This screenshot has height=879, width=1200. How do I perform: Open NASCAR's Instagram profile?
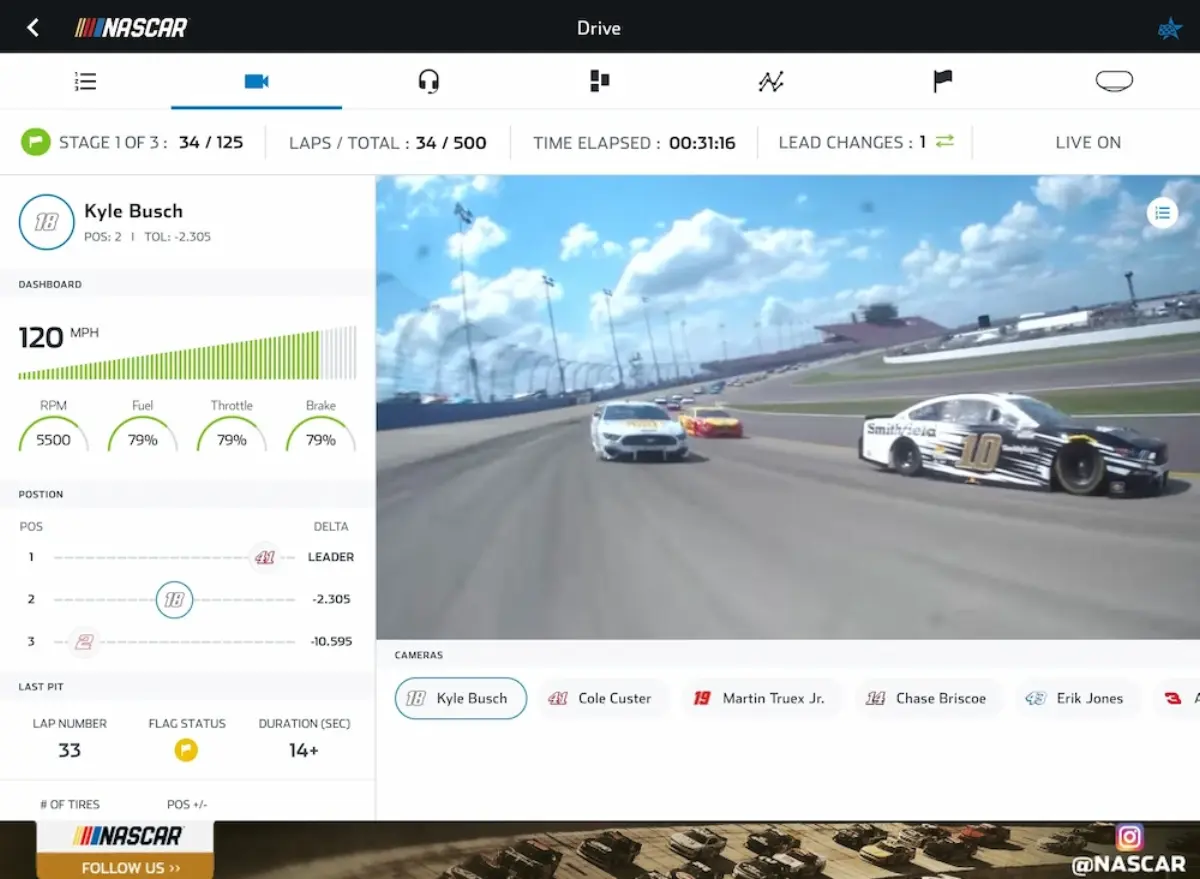(x=1130, y=837)
